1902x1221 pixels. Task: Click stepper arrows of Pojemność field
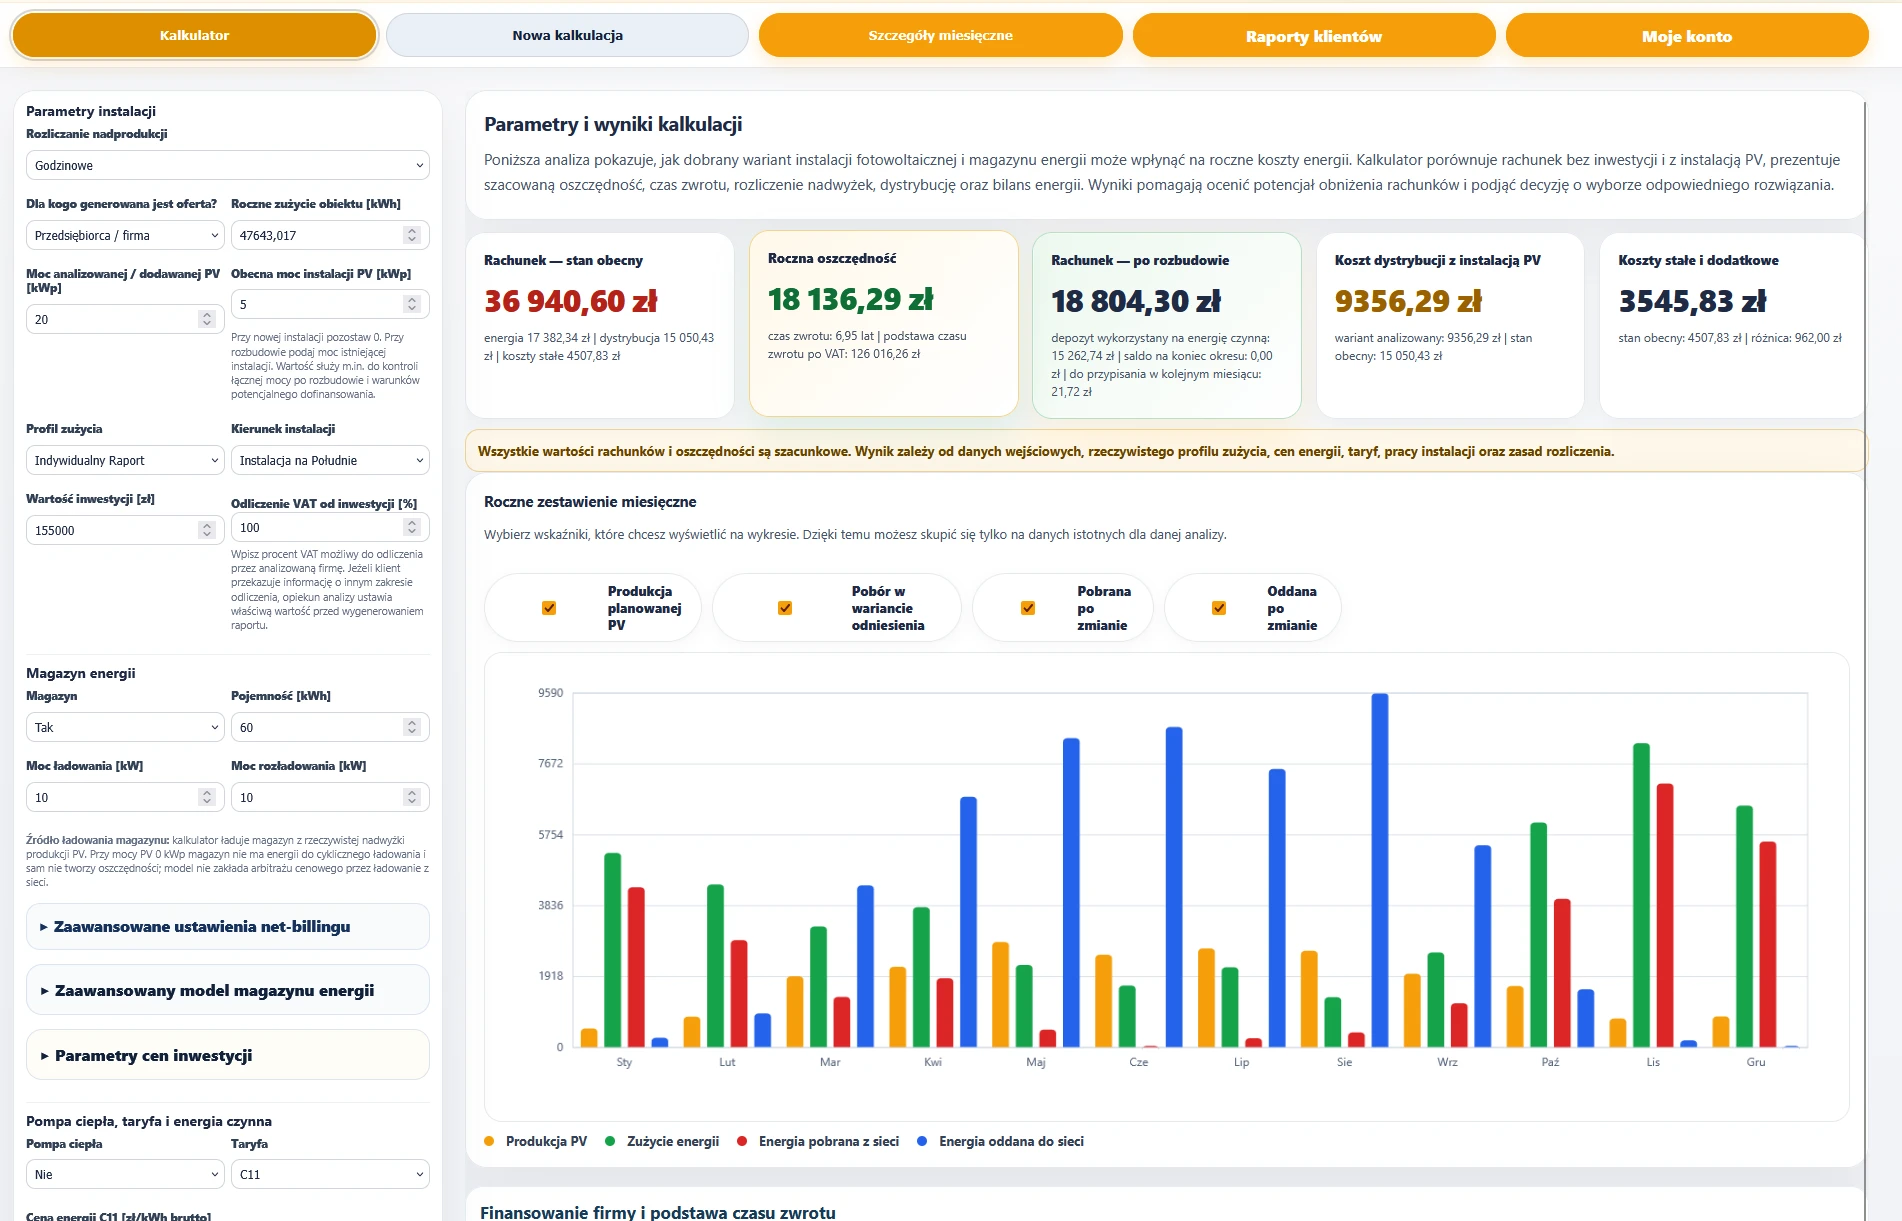412,727
